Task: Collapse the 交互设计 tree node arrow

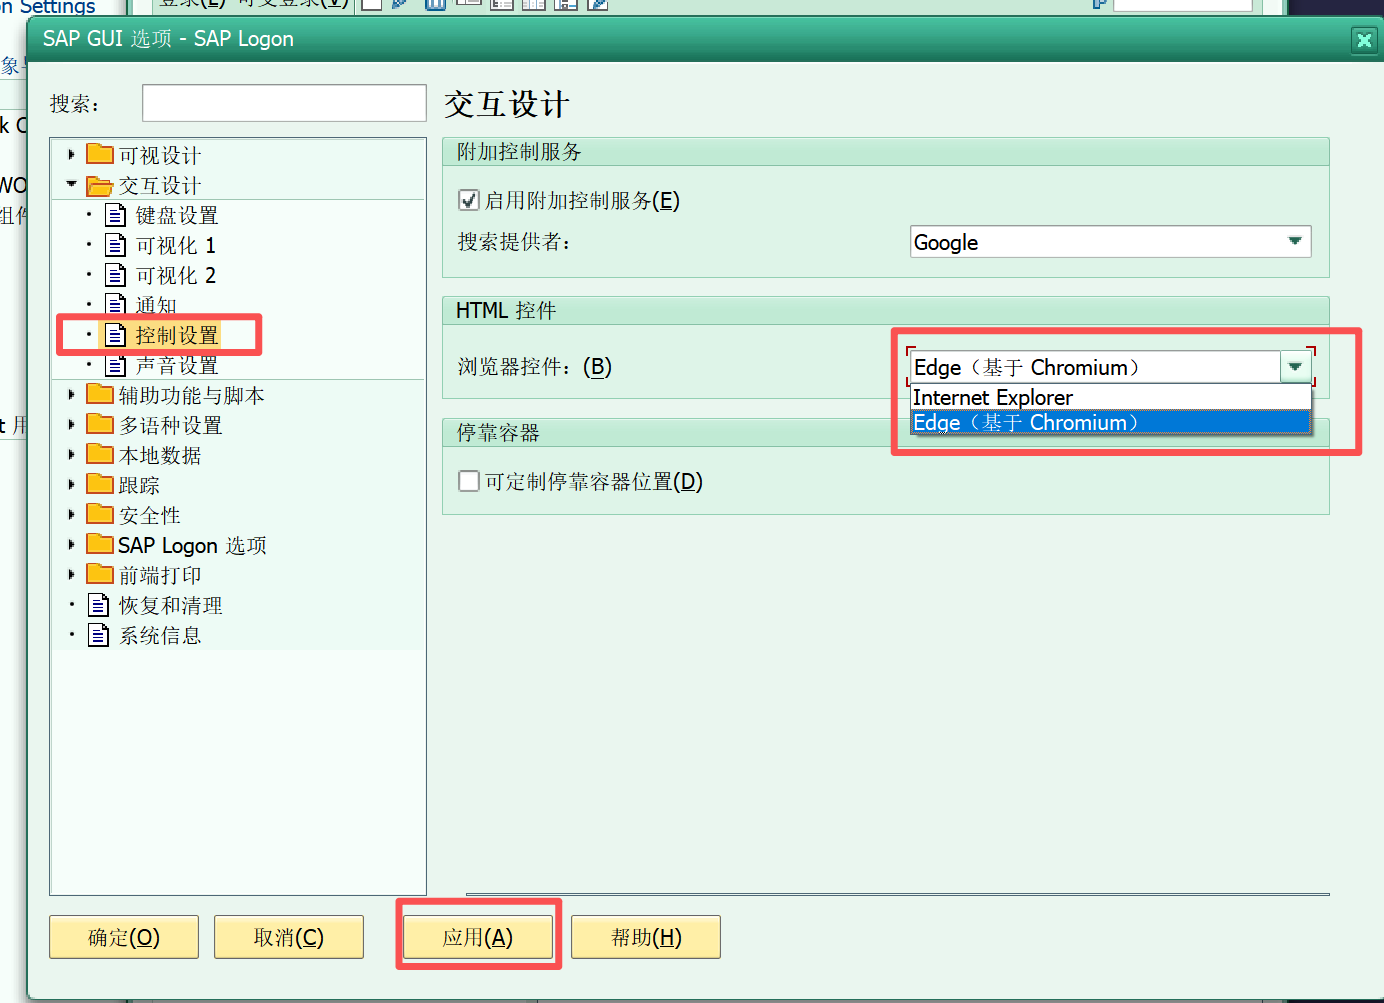Action: click(x=71, y=184)
